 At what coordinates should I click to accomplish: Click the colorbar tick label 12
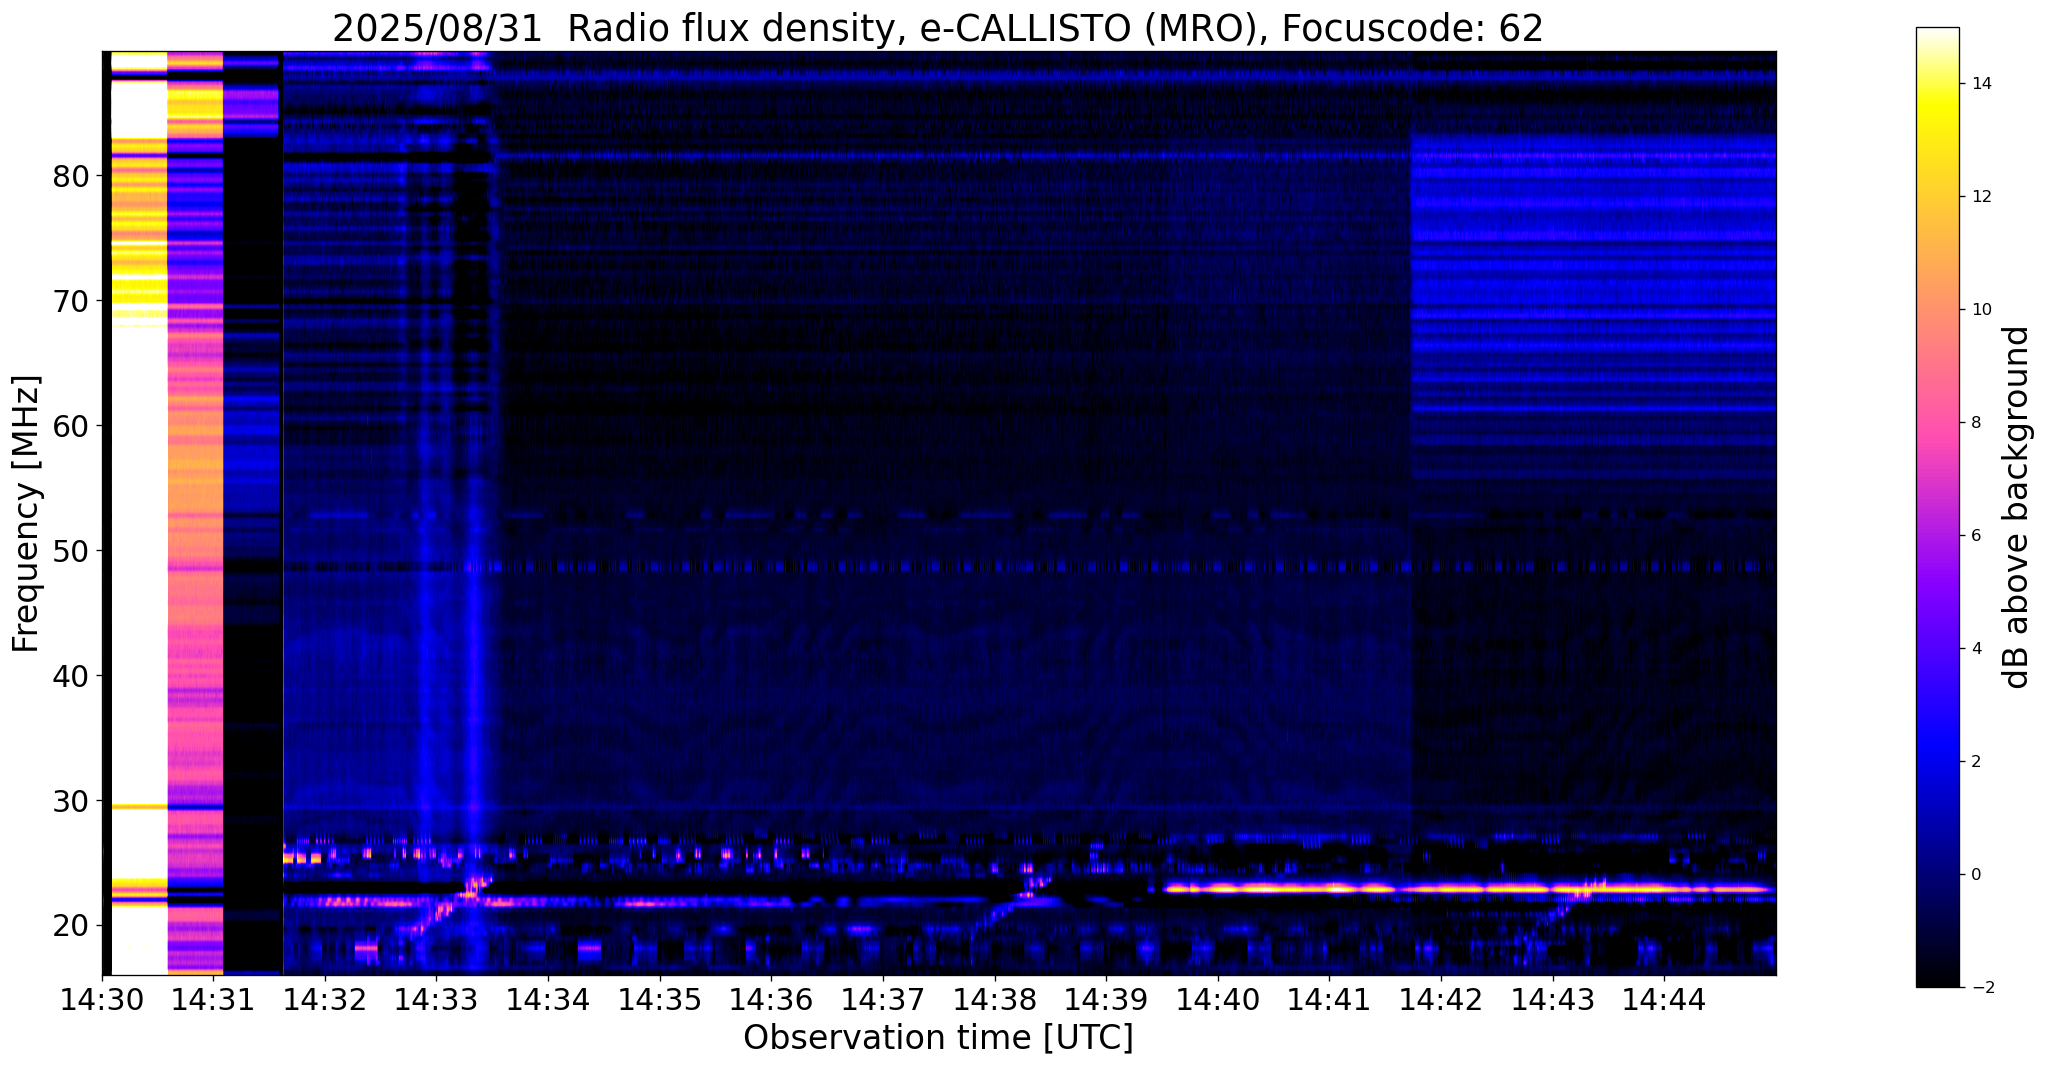point(1980,197)
